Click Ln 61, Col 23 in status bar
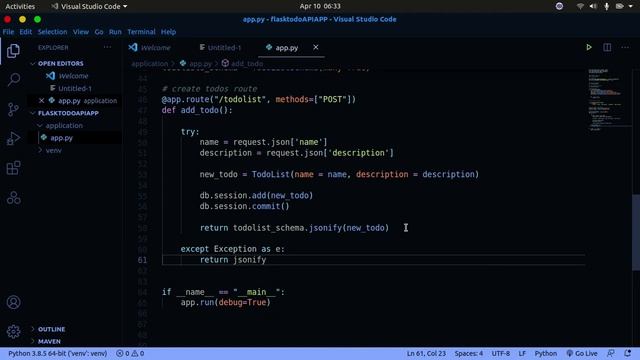640x360 pixels. click(426, 353)
